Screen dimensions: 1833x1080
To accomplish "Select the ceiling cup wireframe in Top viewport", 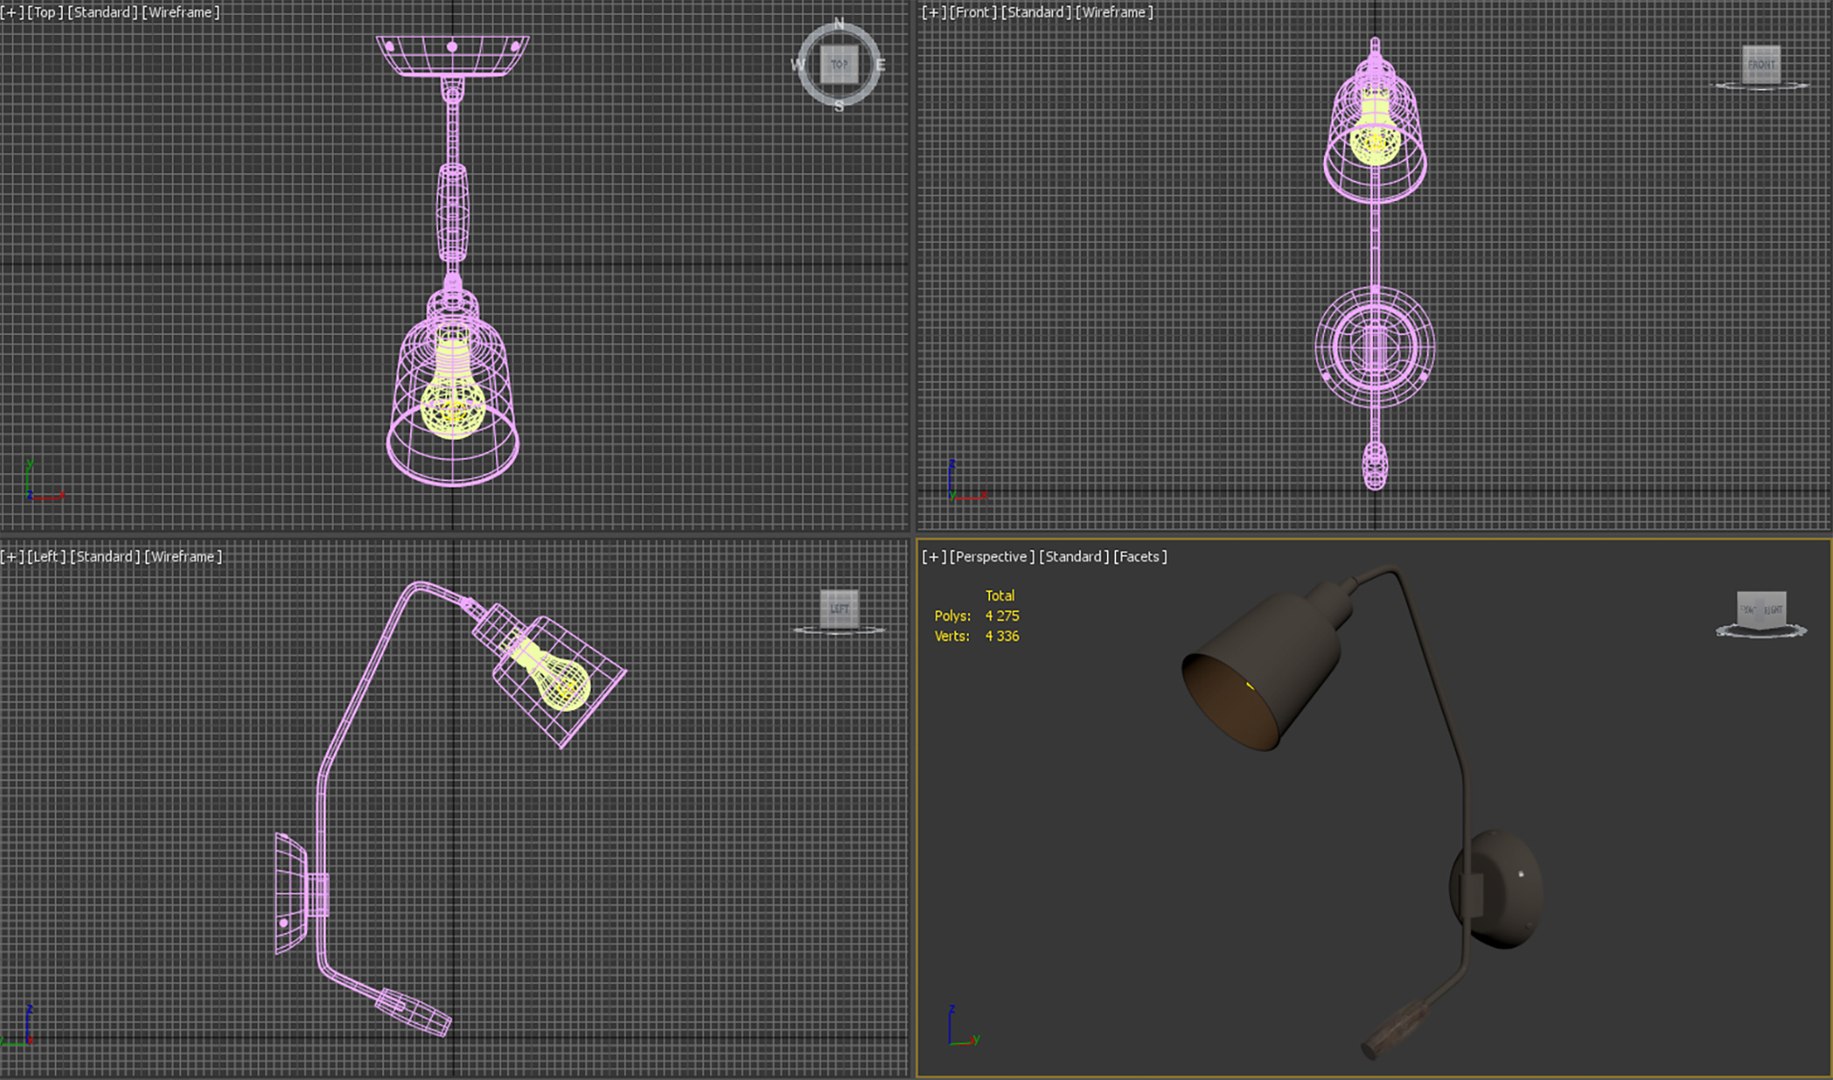I will 453,56.
